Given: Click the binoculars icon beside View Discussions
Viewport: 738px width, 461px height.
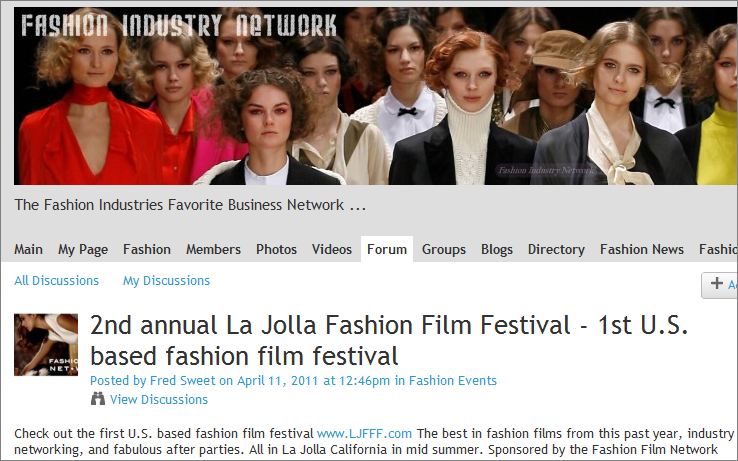Looking at the screenshot, I should tap(97, 399).
